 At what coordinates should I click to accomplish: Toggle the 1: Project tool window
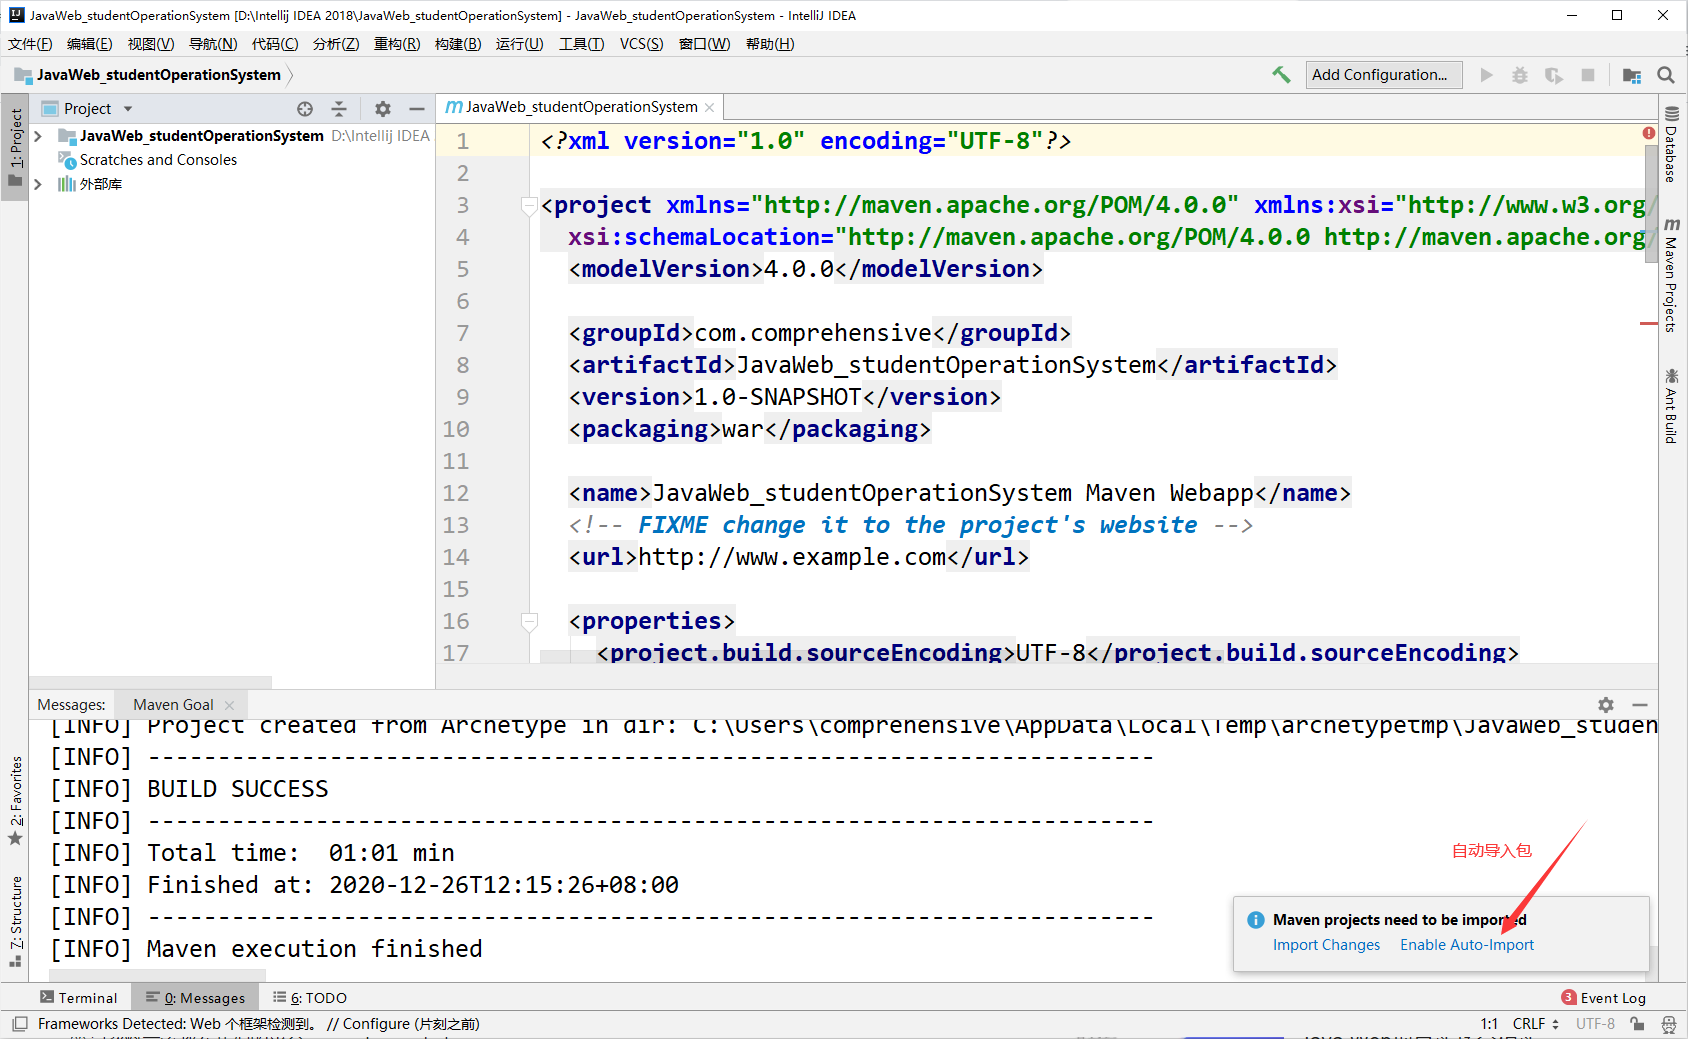(15, 148)
